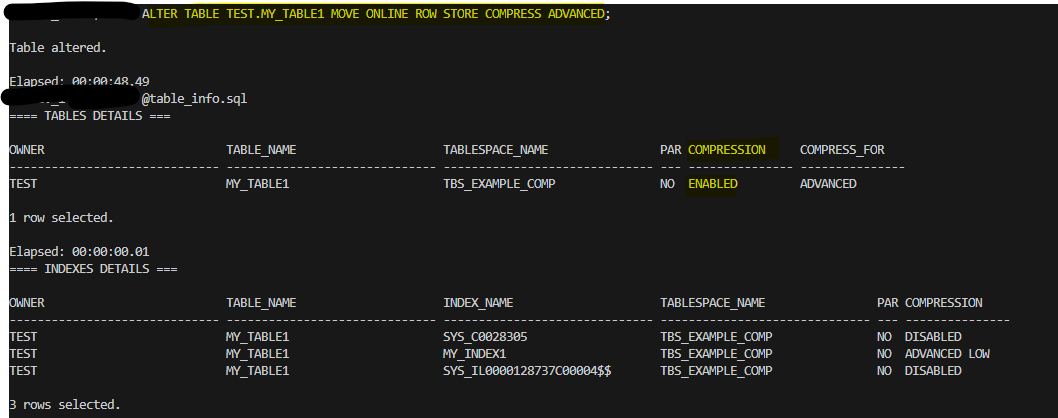Click the '3 rows selected.' message
1058x418 pixels.
(x=65, y=404)
